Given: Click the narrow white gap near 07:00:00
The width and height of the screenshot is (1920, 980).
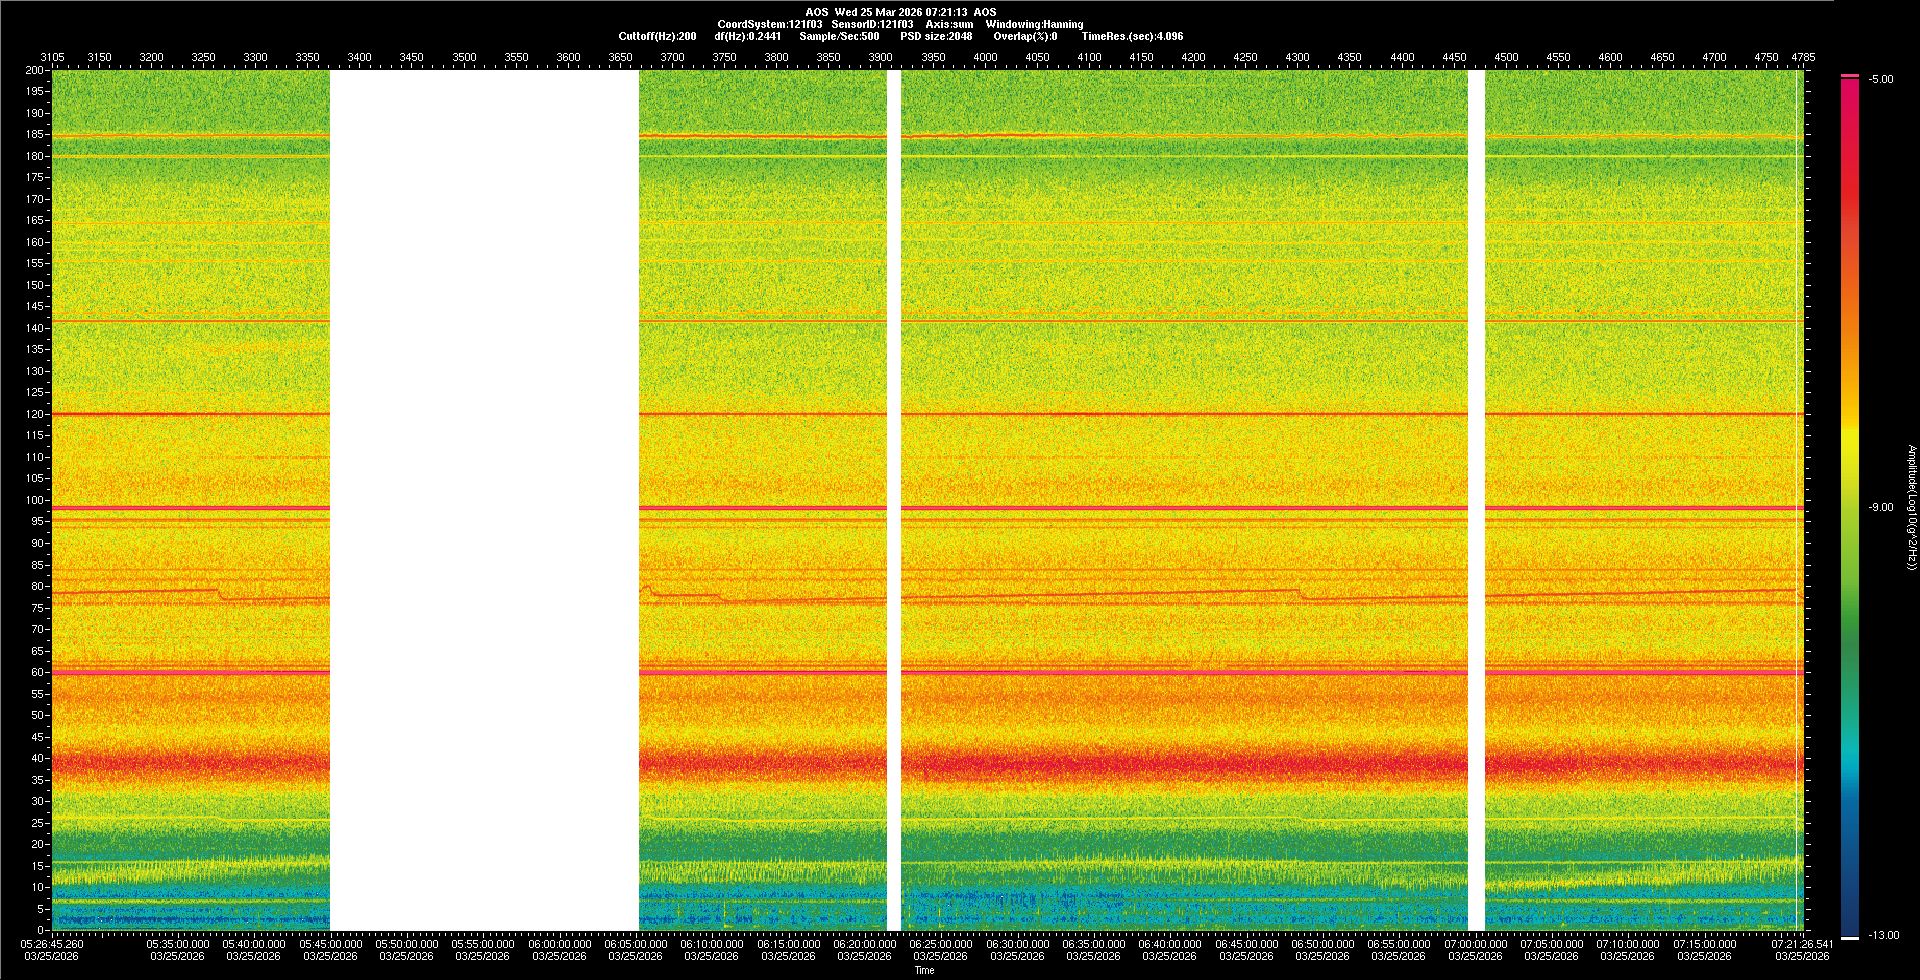Looking at the screenshot, I should pos(1476,500).
